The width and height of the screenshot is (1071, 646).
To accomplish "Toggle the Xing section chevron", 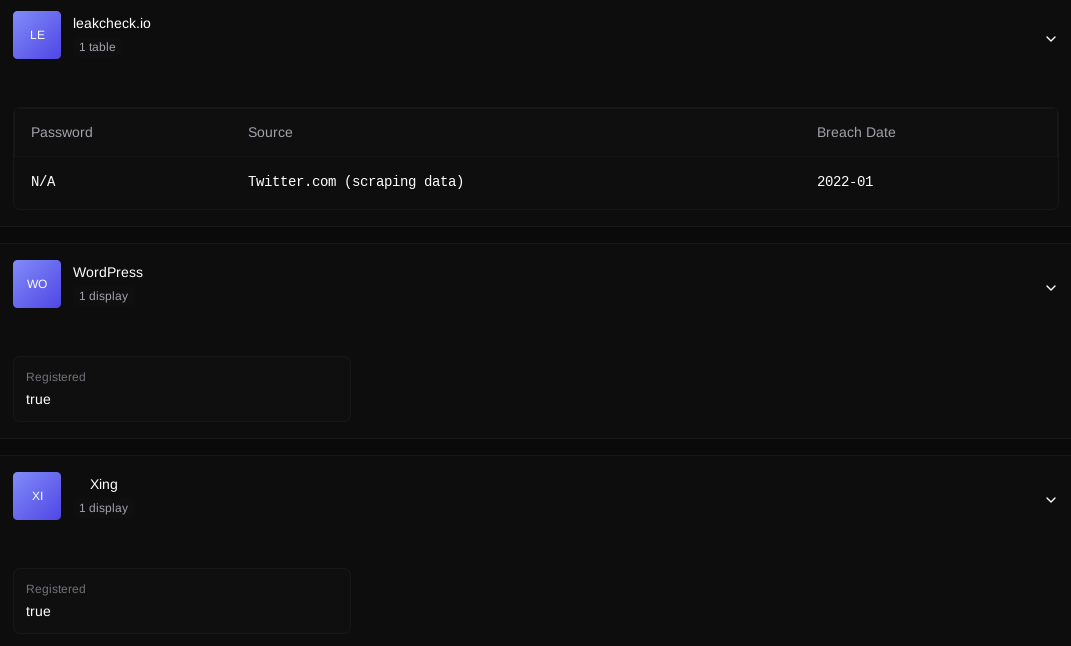I will (1050, 500).
